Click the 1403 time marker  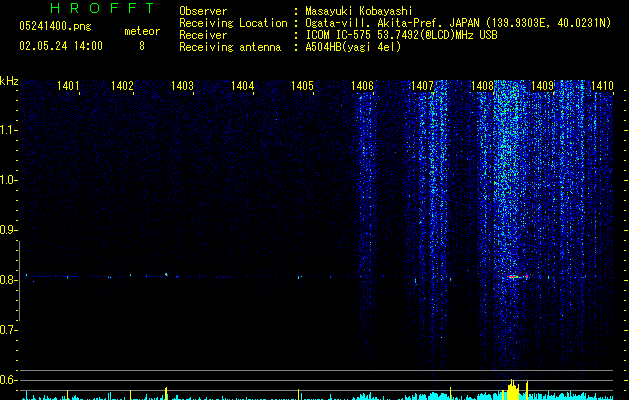(x=183, y=85)
